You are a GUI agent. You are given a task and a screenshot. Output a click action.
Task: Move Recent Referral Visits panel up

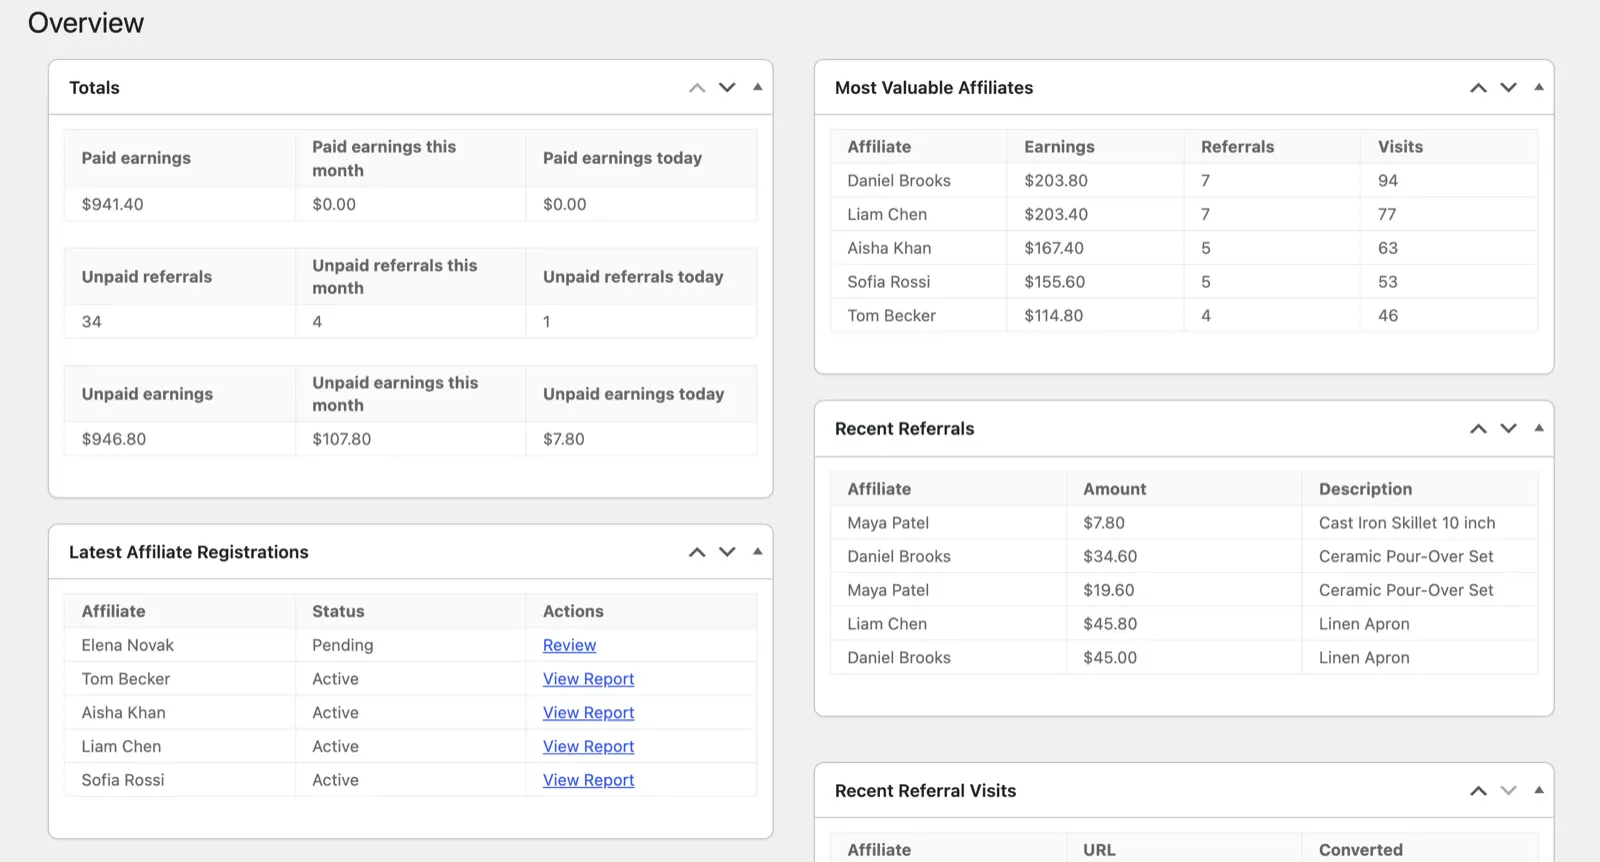click(1478, 791)
